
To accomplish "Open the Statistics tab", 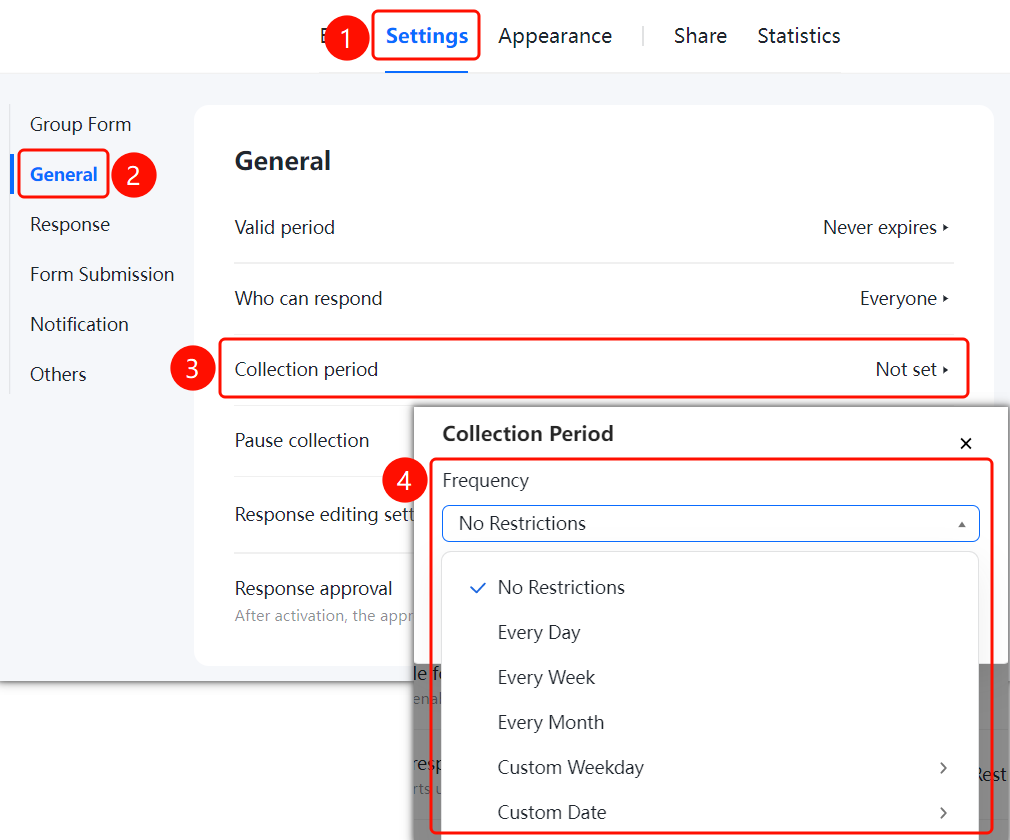I will (x=799, y=36).
